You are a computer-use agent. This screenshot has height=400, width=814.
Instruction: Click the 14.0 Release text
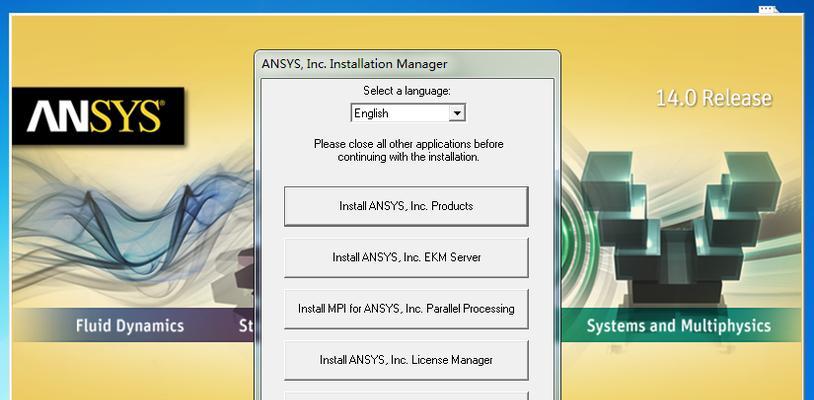pyautogui.click(x=714, y=98)
